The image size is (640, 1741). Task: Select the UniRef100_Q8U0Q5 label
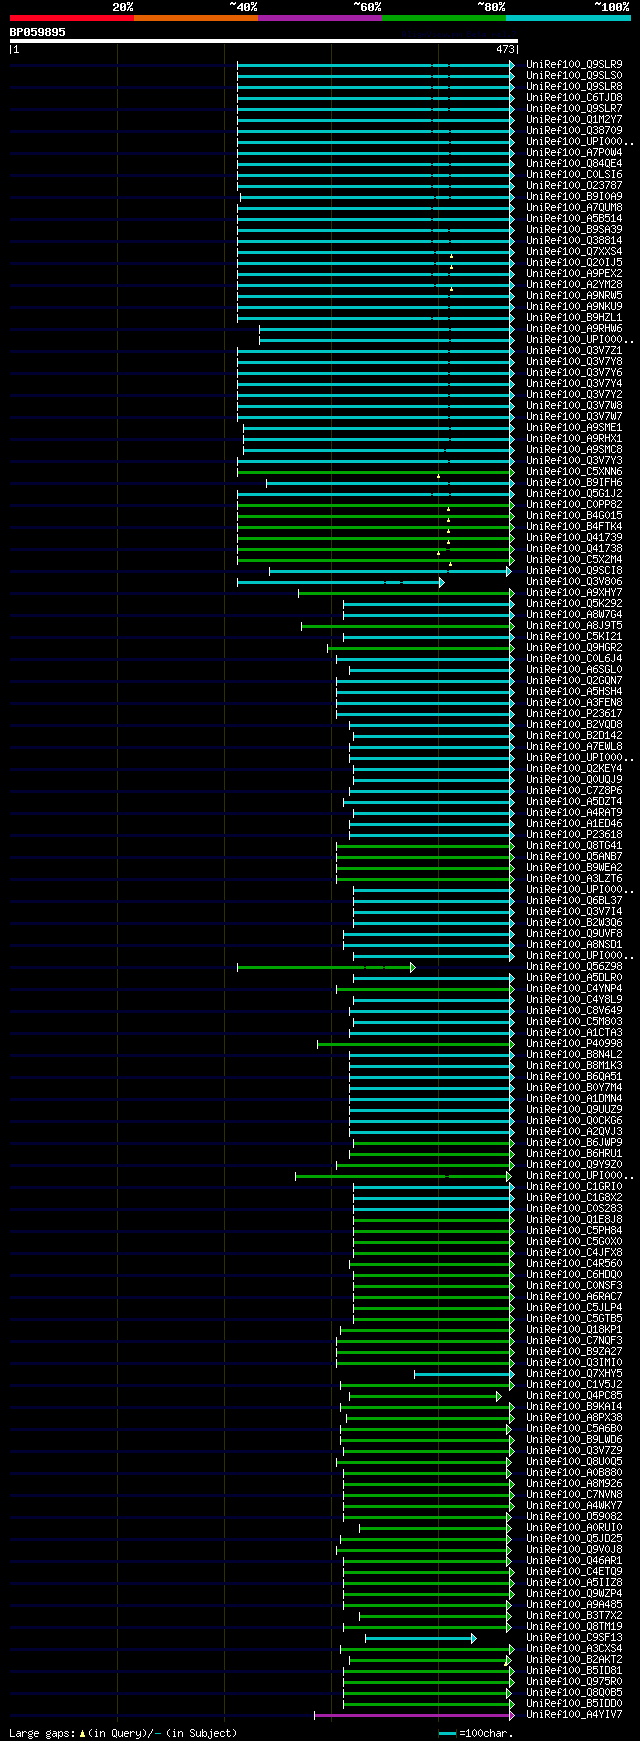tap(574, 1461)
